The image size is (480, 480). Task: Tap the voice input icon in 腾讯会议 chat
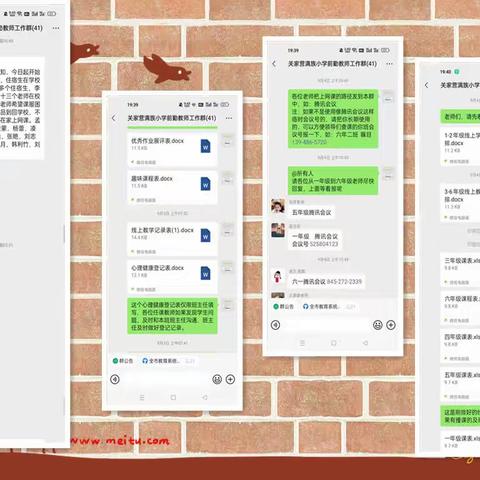point(275,325)
